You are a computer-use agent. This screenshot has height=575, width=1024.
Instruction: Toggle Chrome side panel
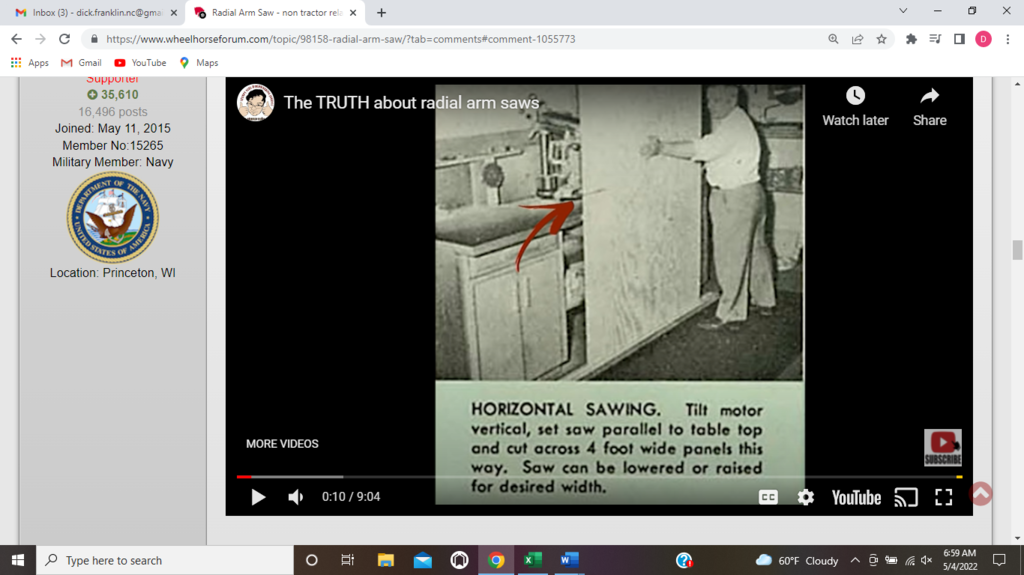[959, 39]
